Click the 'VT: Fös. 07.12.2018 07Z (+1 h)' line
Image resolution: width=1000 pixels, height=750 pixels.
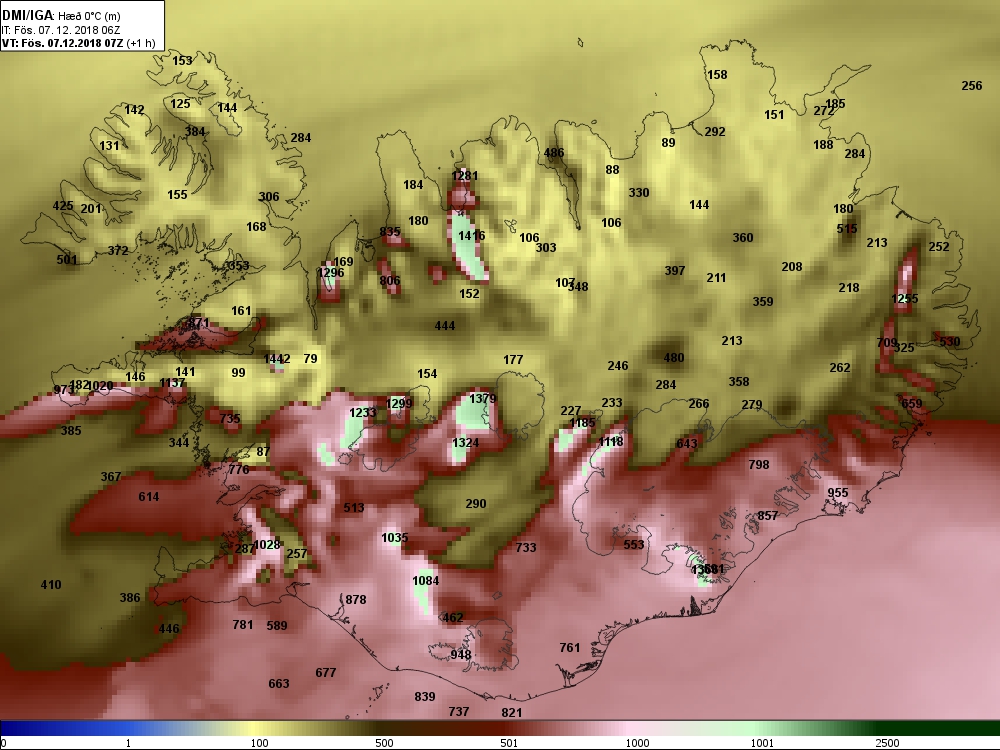tap(78, 43)
